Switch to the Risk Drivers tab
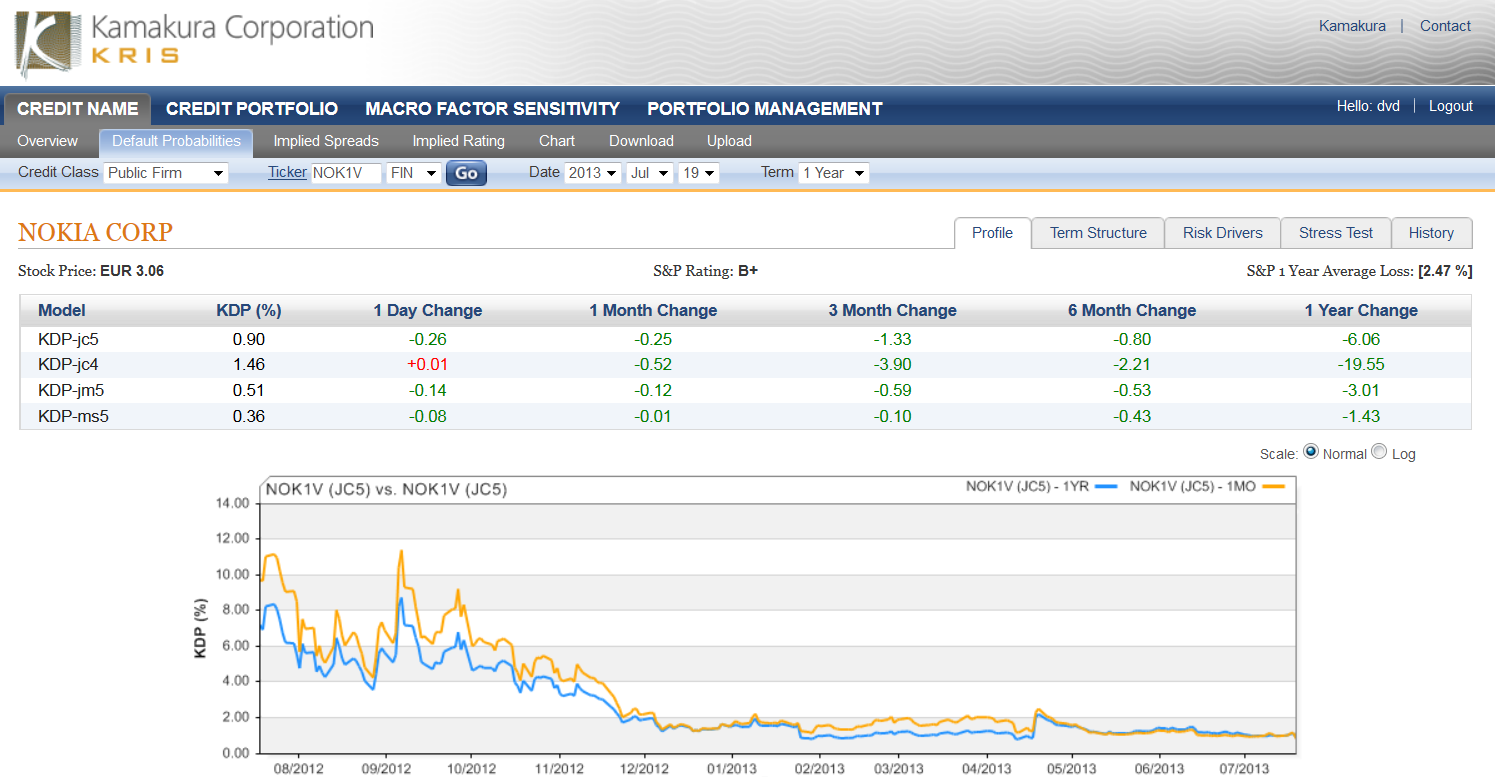 pos(1223,233)
